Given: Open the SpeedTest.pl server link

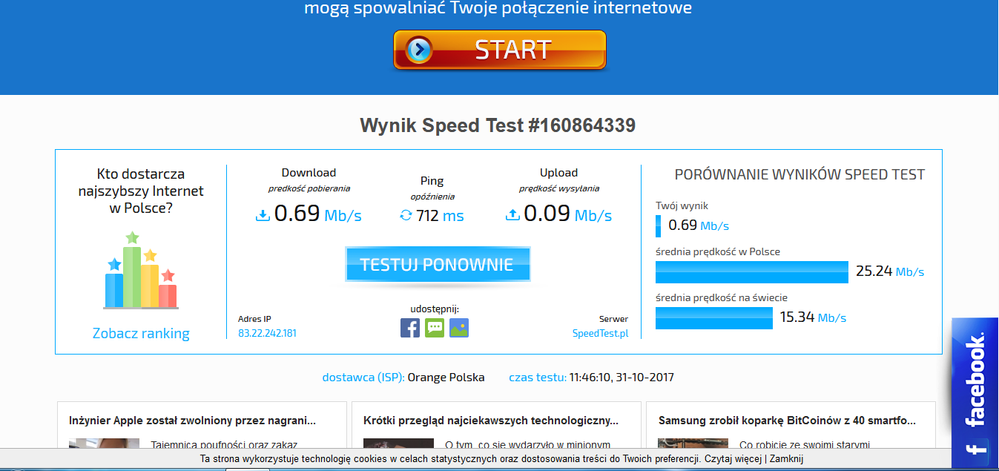Looking at the screenshot, I should click(600, 333).
